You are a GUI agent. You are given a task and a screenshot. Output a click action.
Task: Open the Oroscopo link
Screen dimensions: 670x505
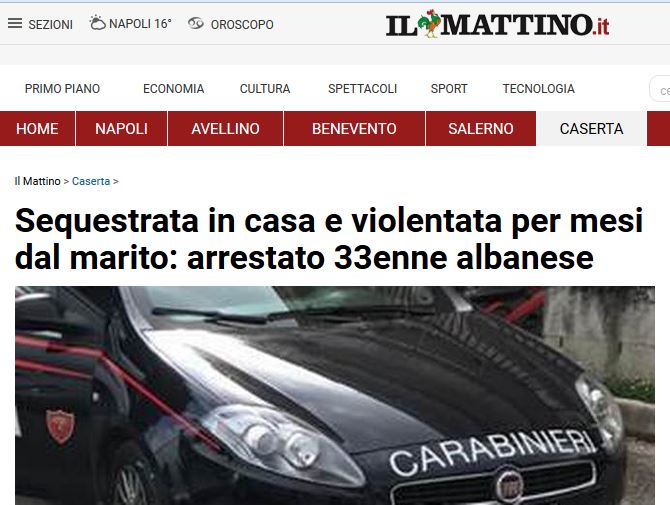click(242, 24)
